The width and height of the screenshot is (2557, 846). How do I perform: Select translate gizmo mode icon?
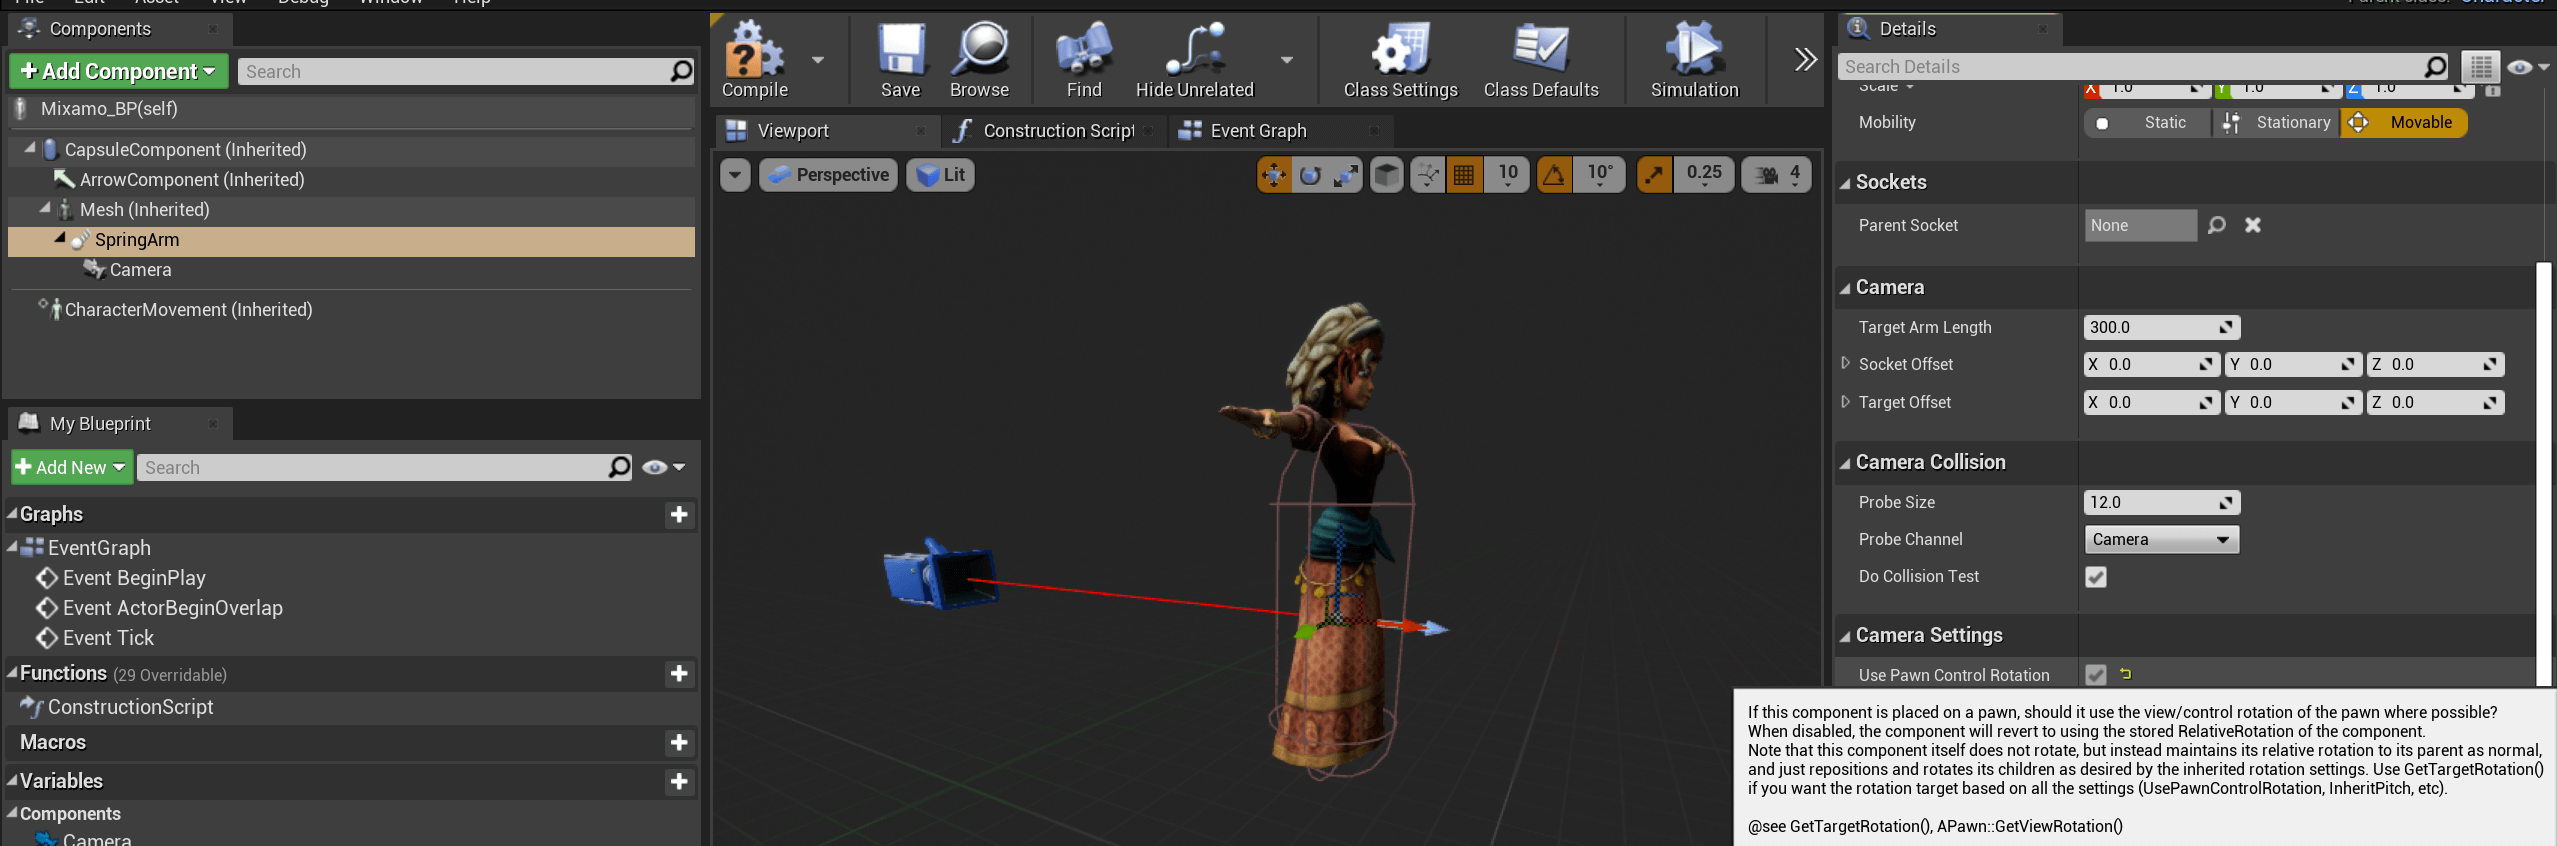tap(1274, 175)
